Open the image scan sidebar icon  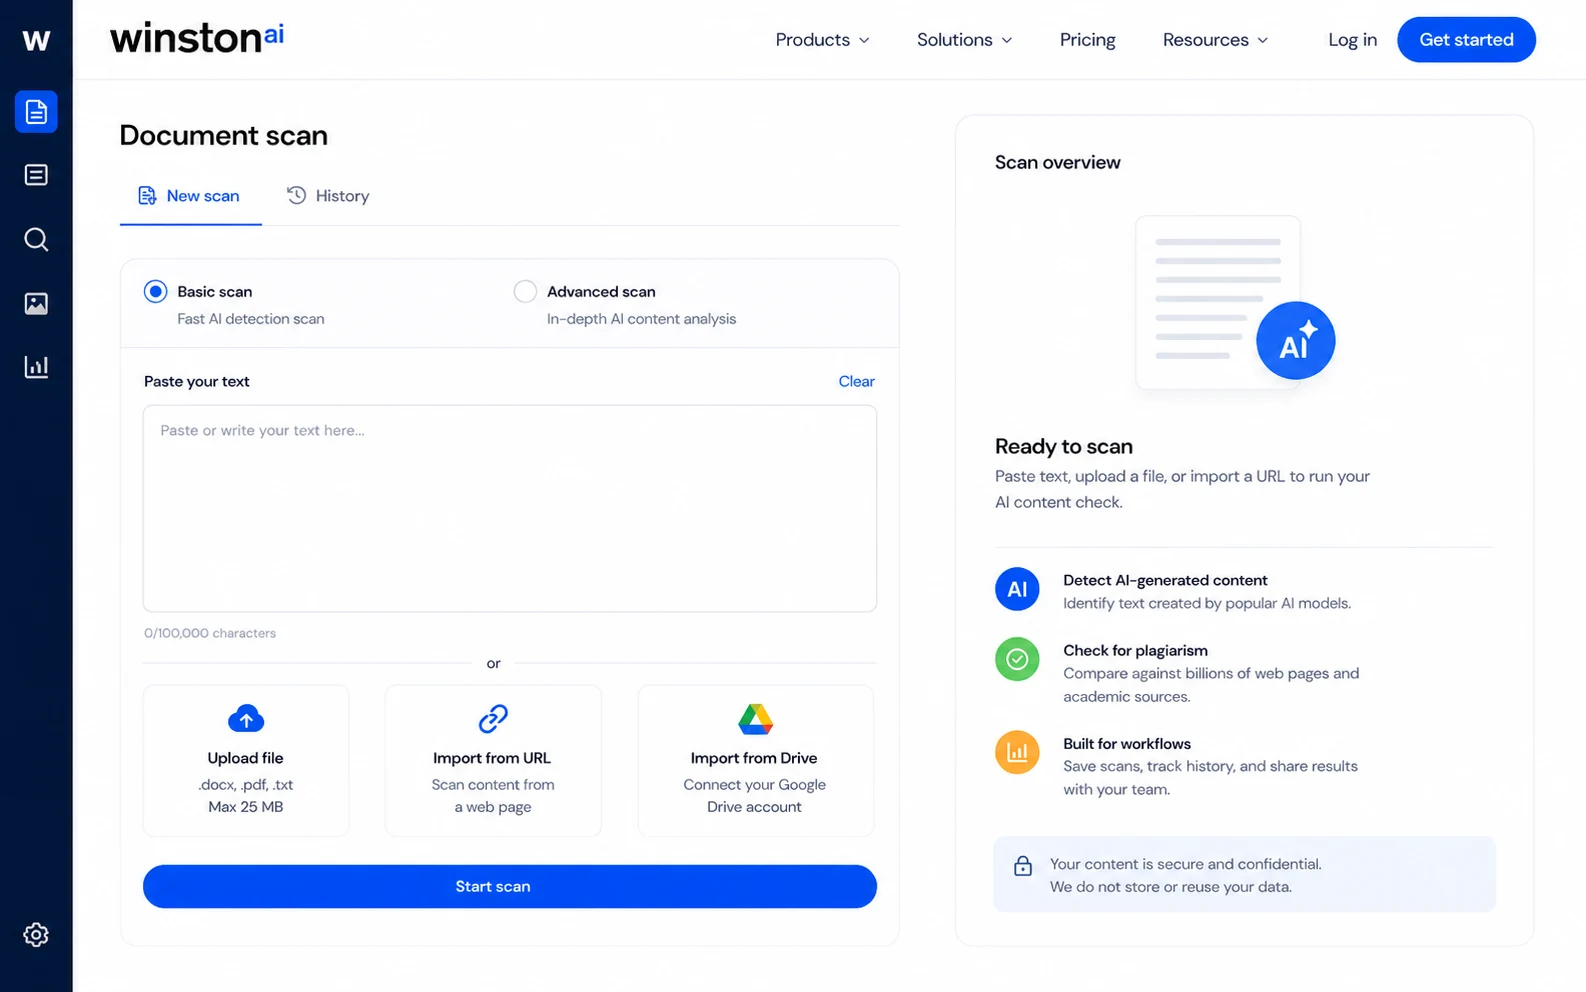[36, 303]
